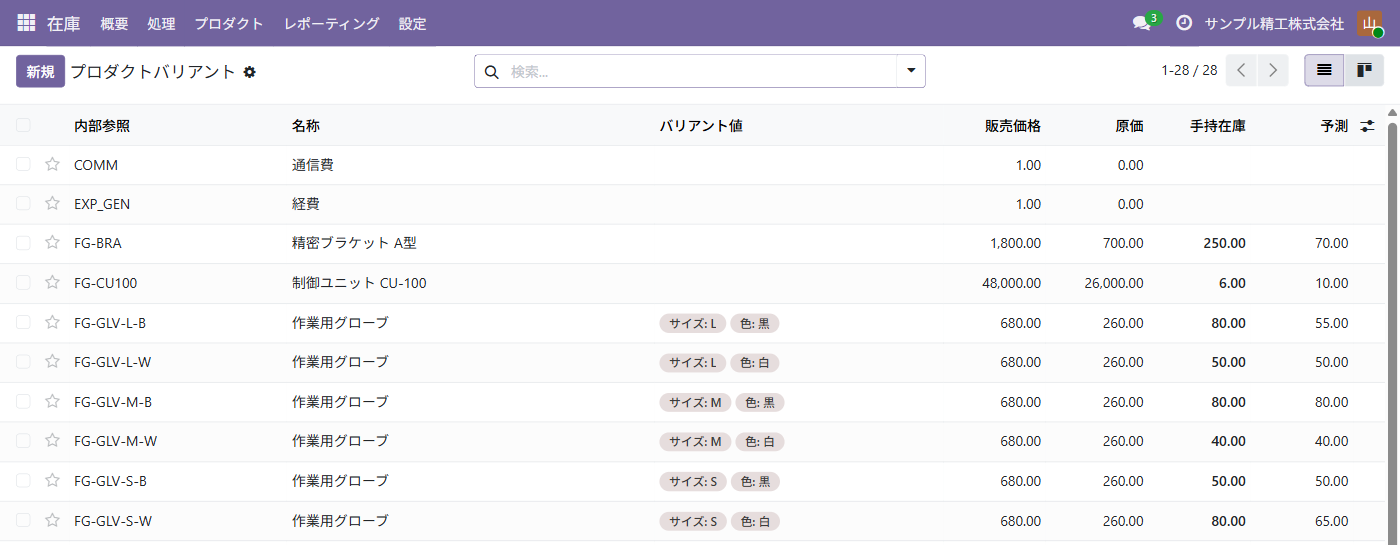Click the scrollbar up arrow
The image size is (1400, 545).
click(1392, 111)
